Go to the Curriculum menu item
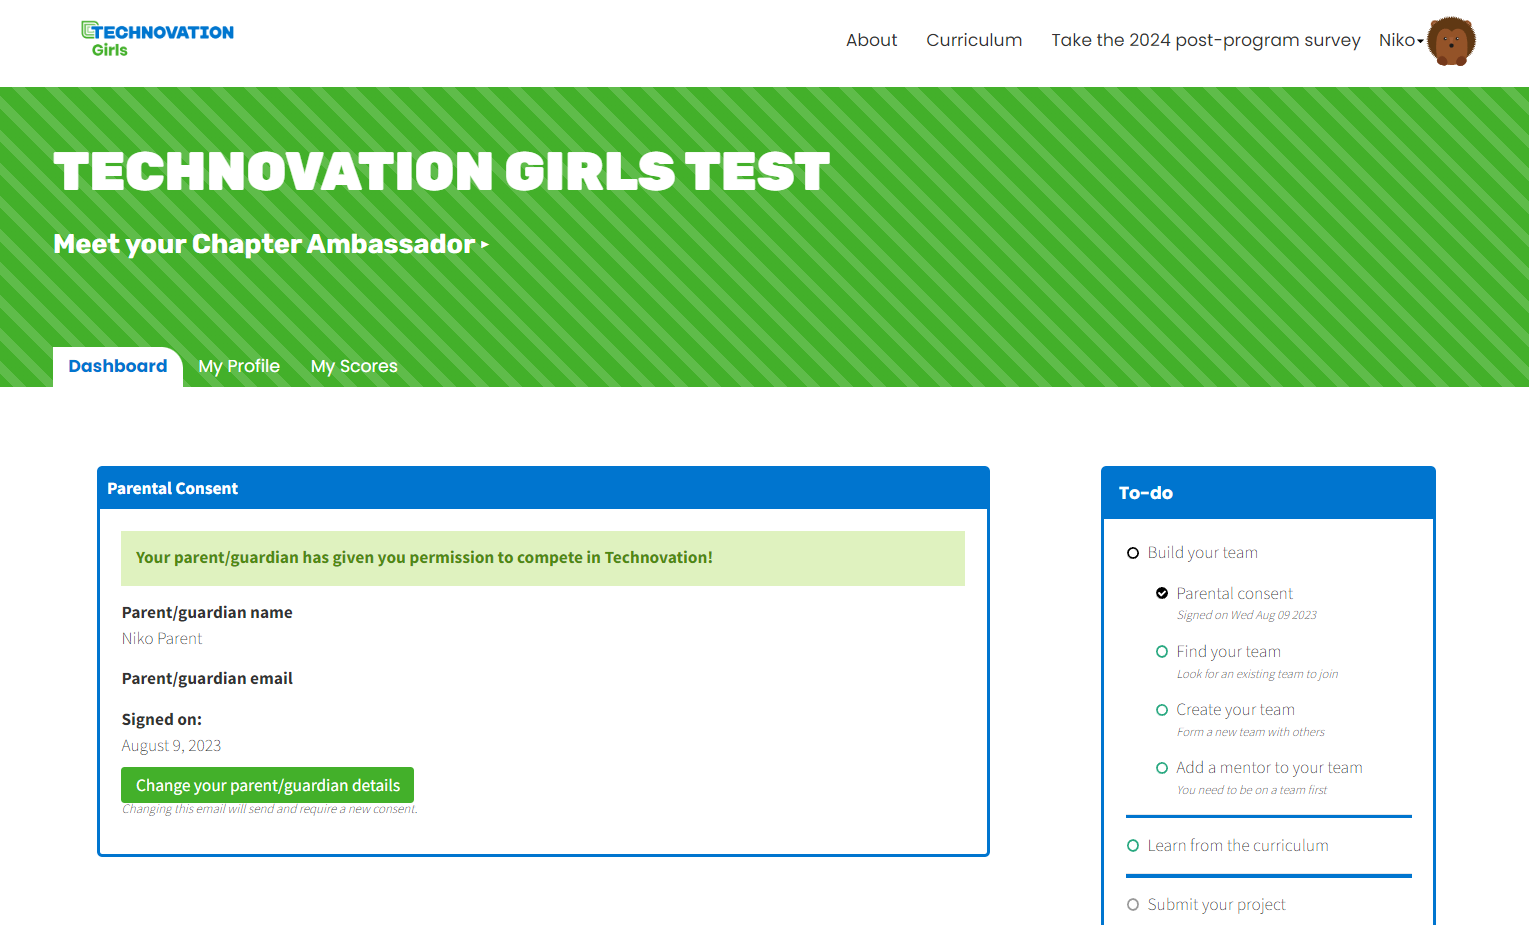The image size is (1529, 925). [974, 40]
